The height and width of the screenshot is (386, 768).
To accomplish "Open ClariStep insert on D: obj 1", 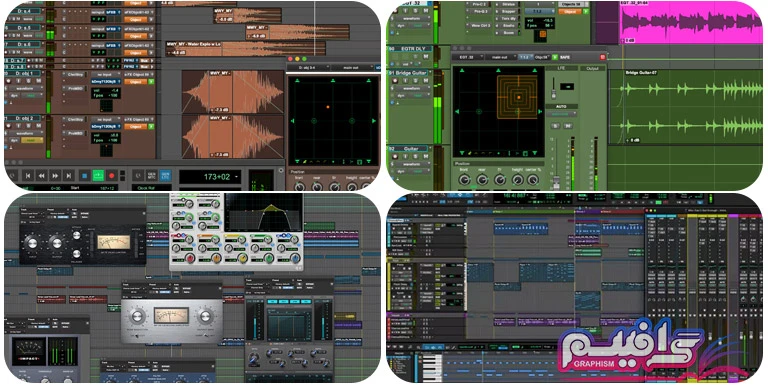I will point(75,74).
